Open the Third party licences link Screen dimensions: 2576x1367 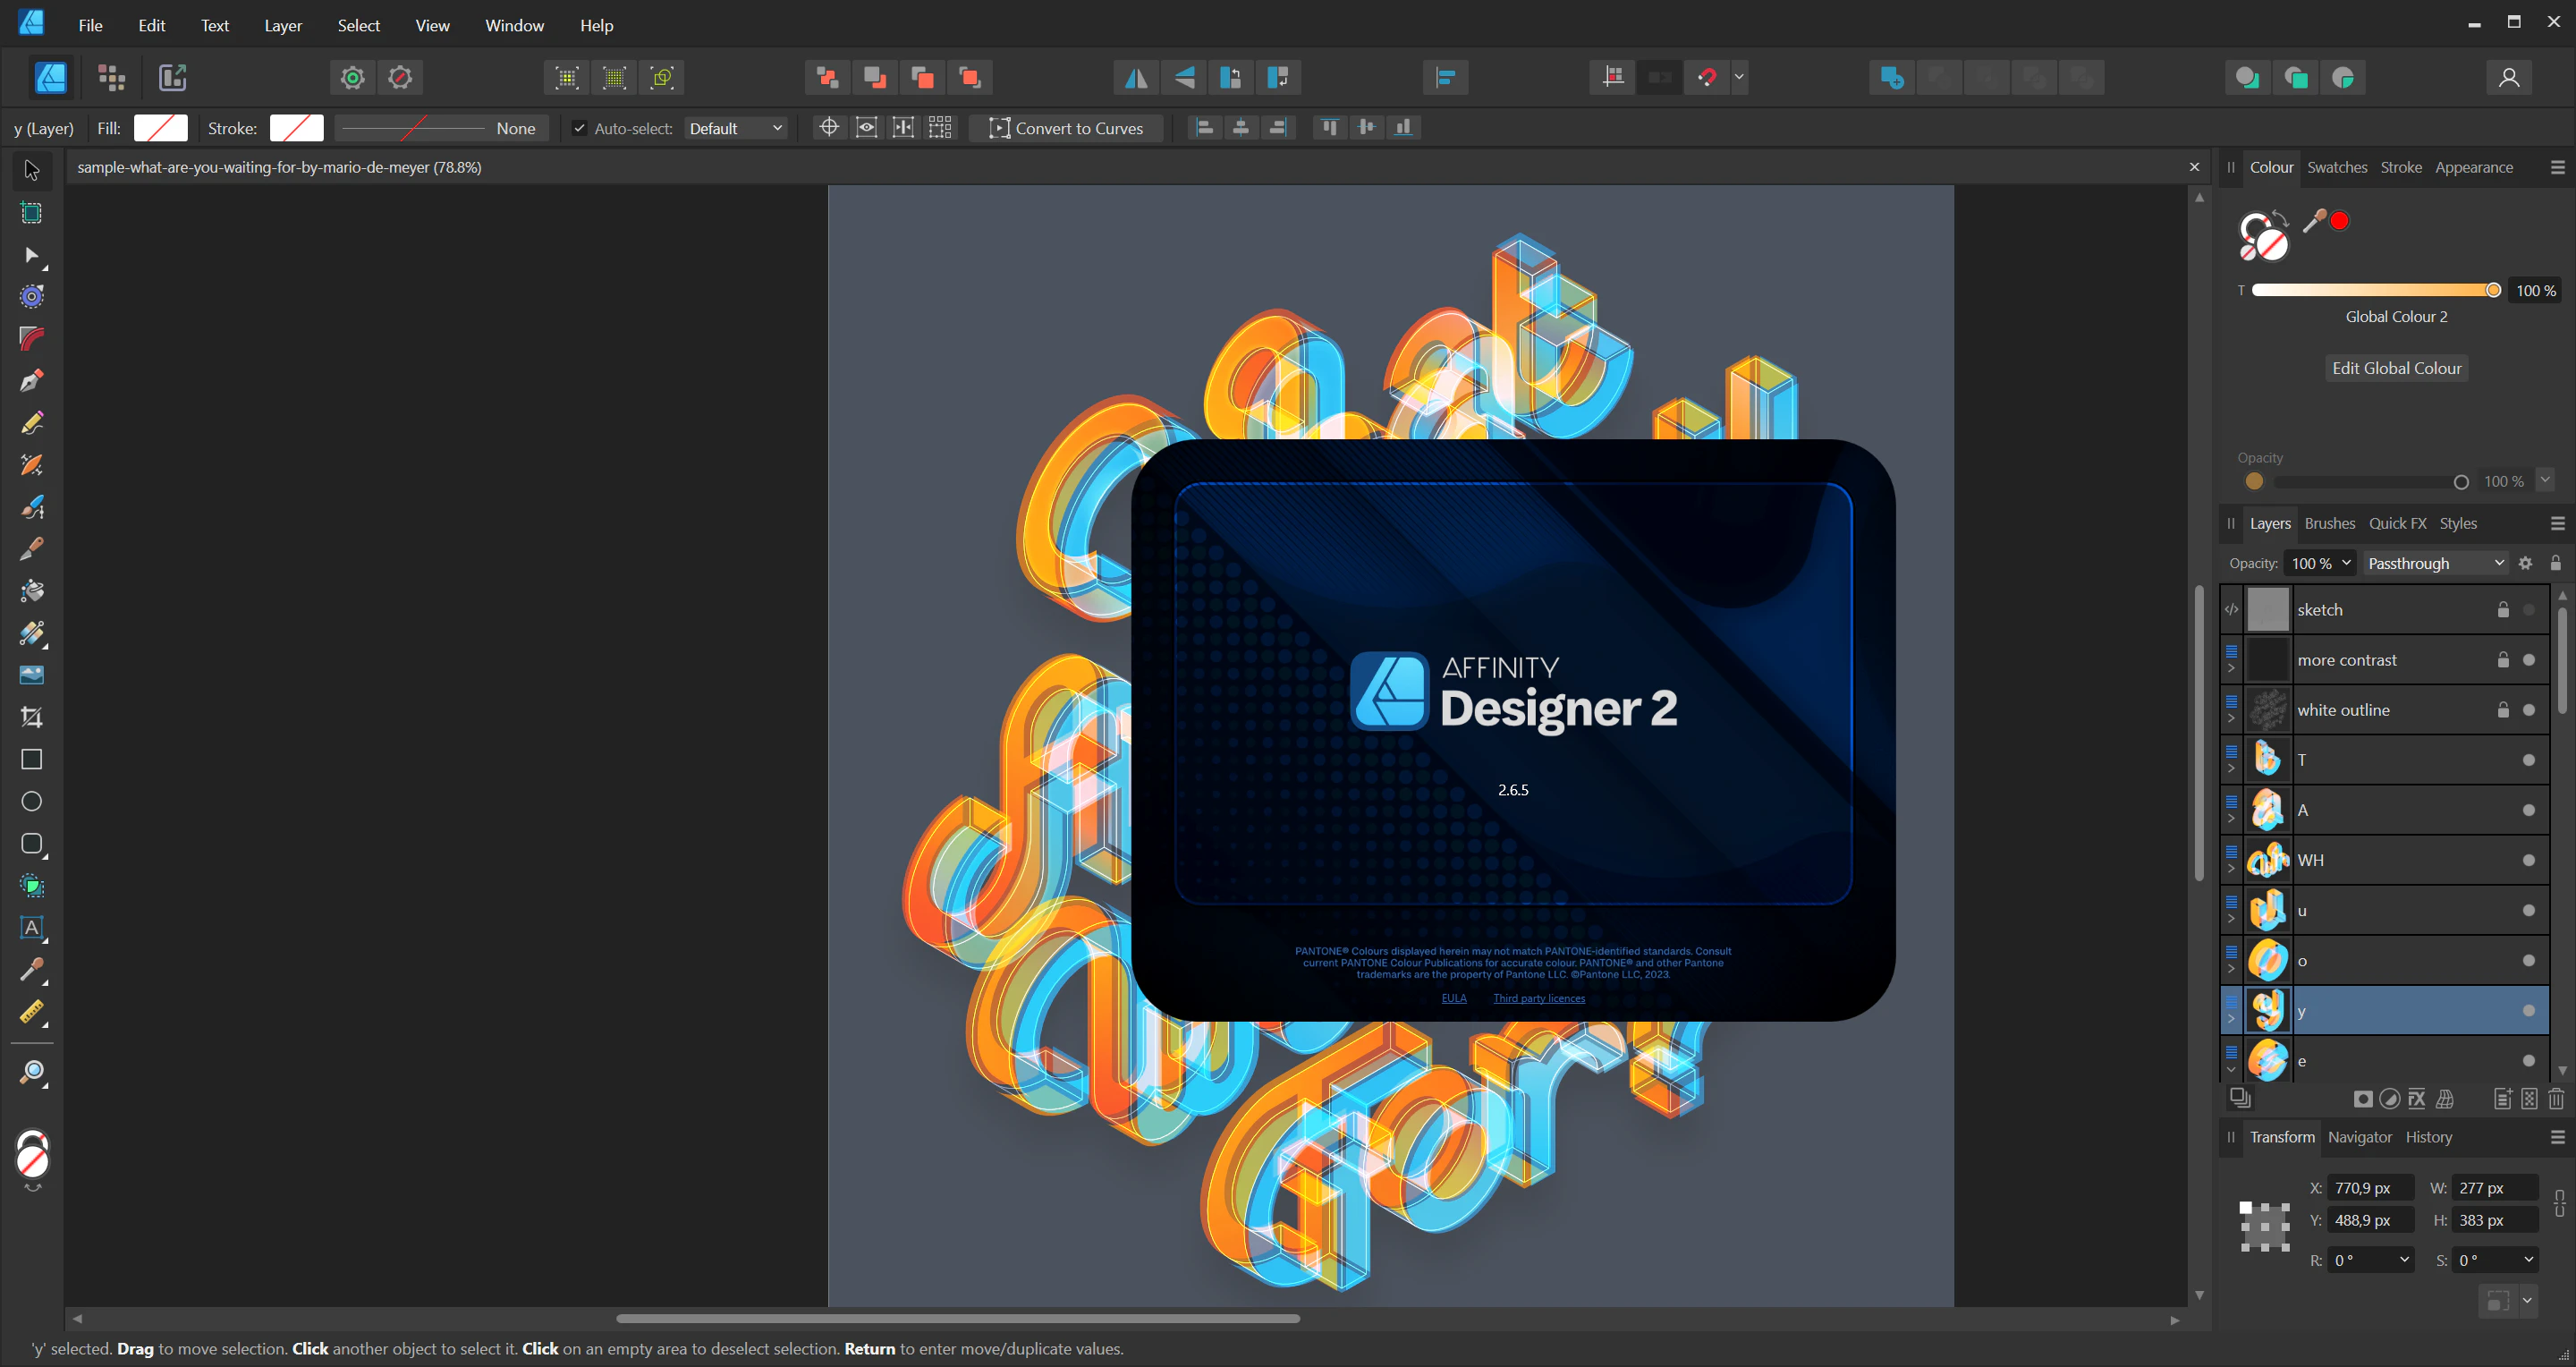(x=1538, y=998)
